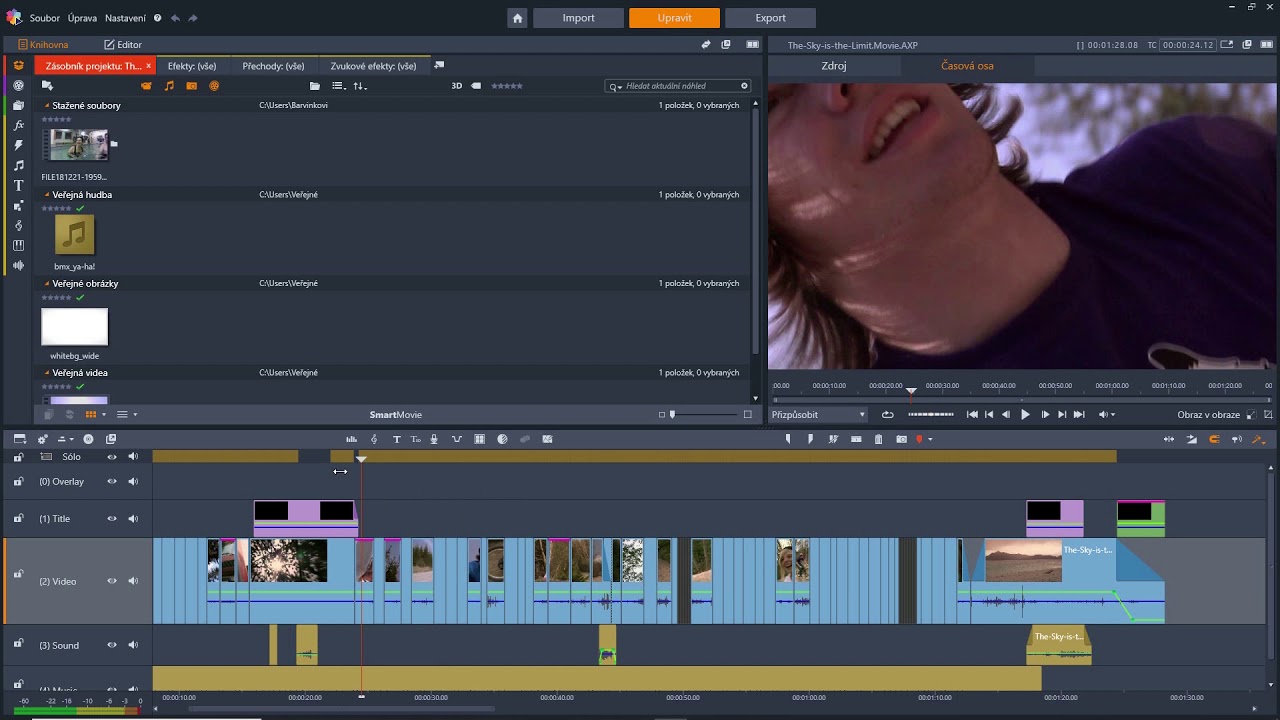Show projects filter in library toolbar

(x=214, y=86)
